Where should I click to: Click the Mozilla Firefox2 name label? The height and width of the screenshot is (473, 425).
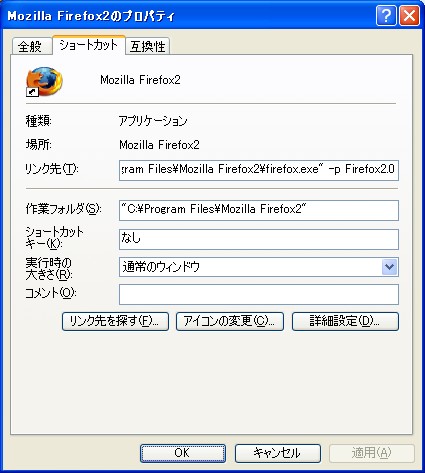(140, 80)
